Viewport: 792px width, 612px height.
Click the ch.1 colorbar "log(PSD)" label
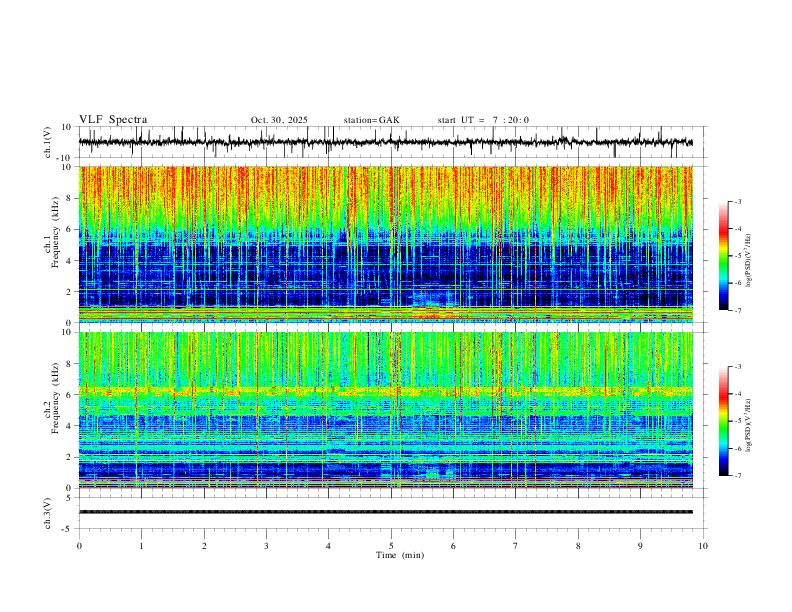(x=749, y=261)
